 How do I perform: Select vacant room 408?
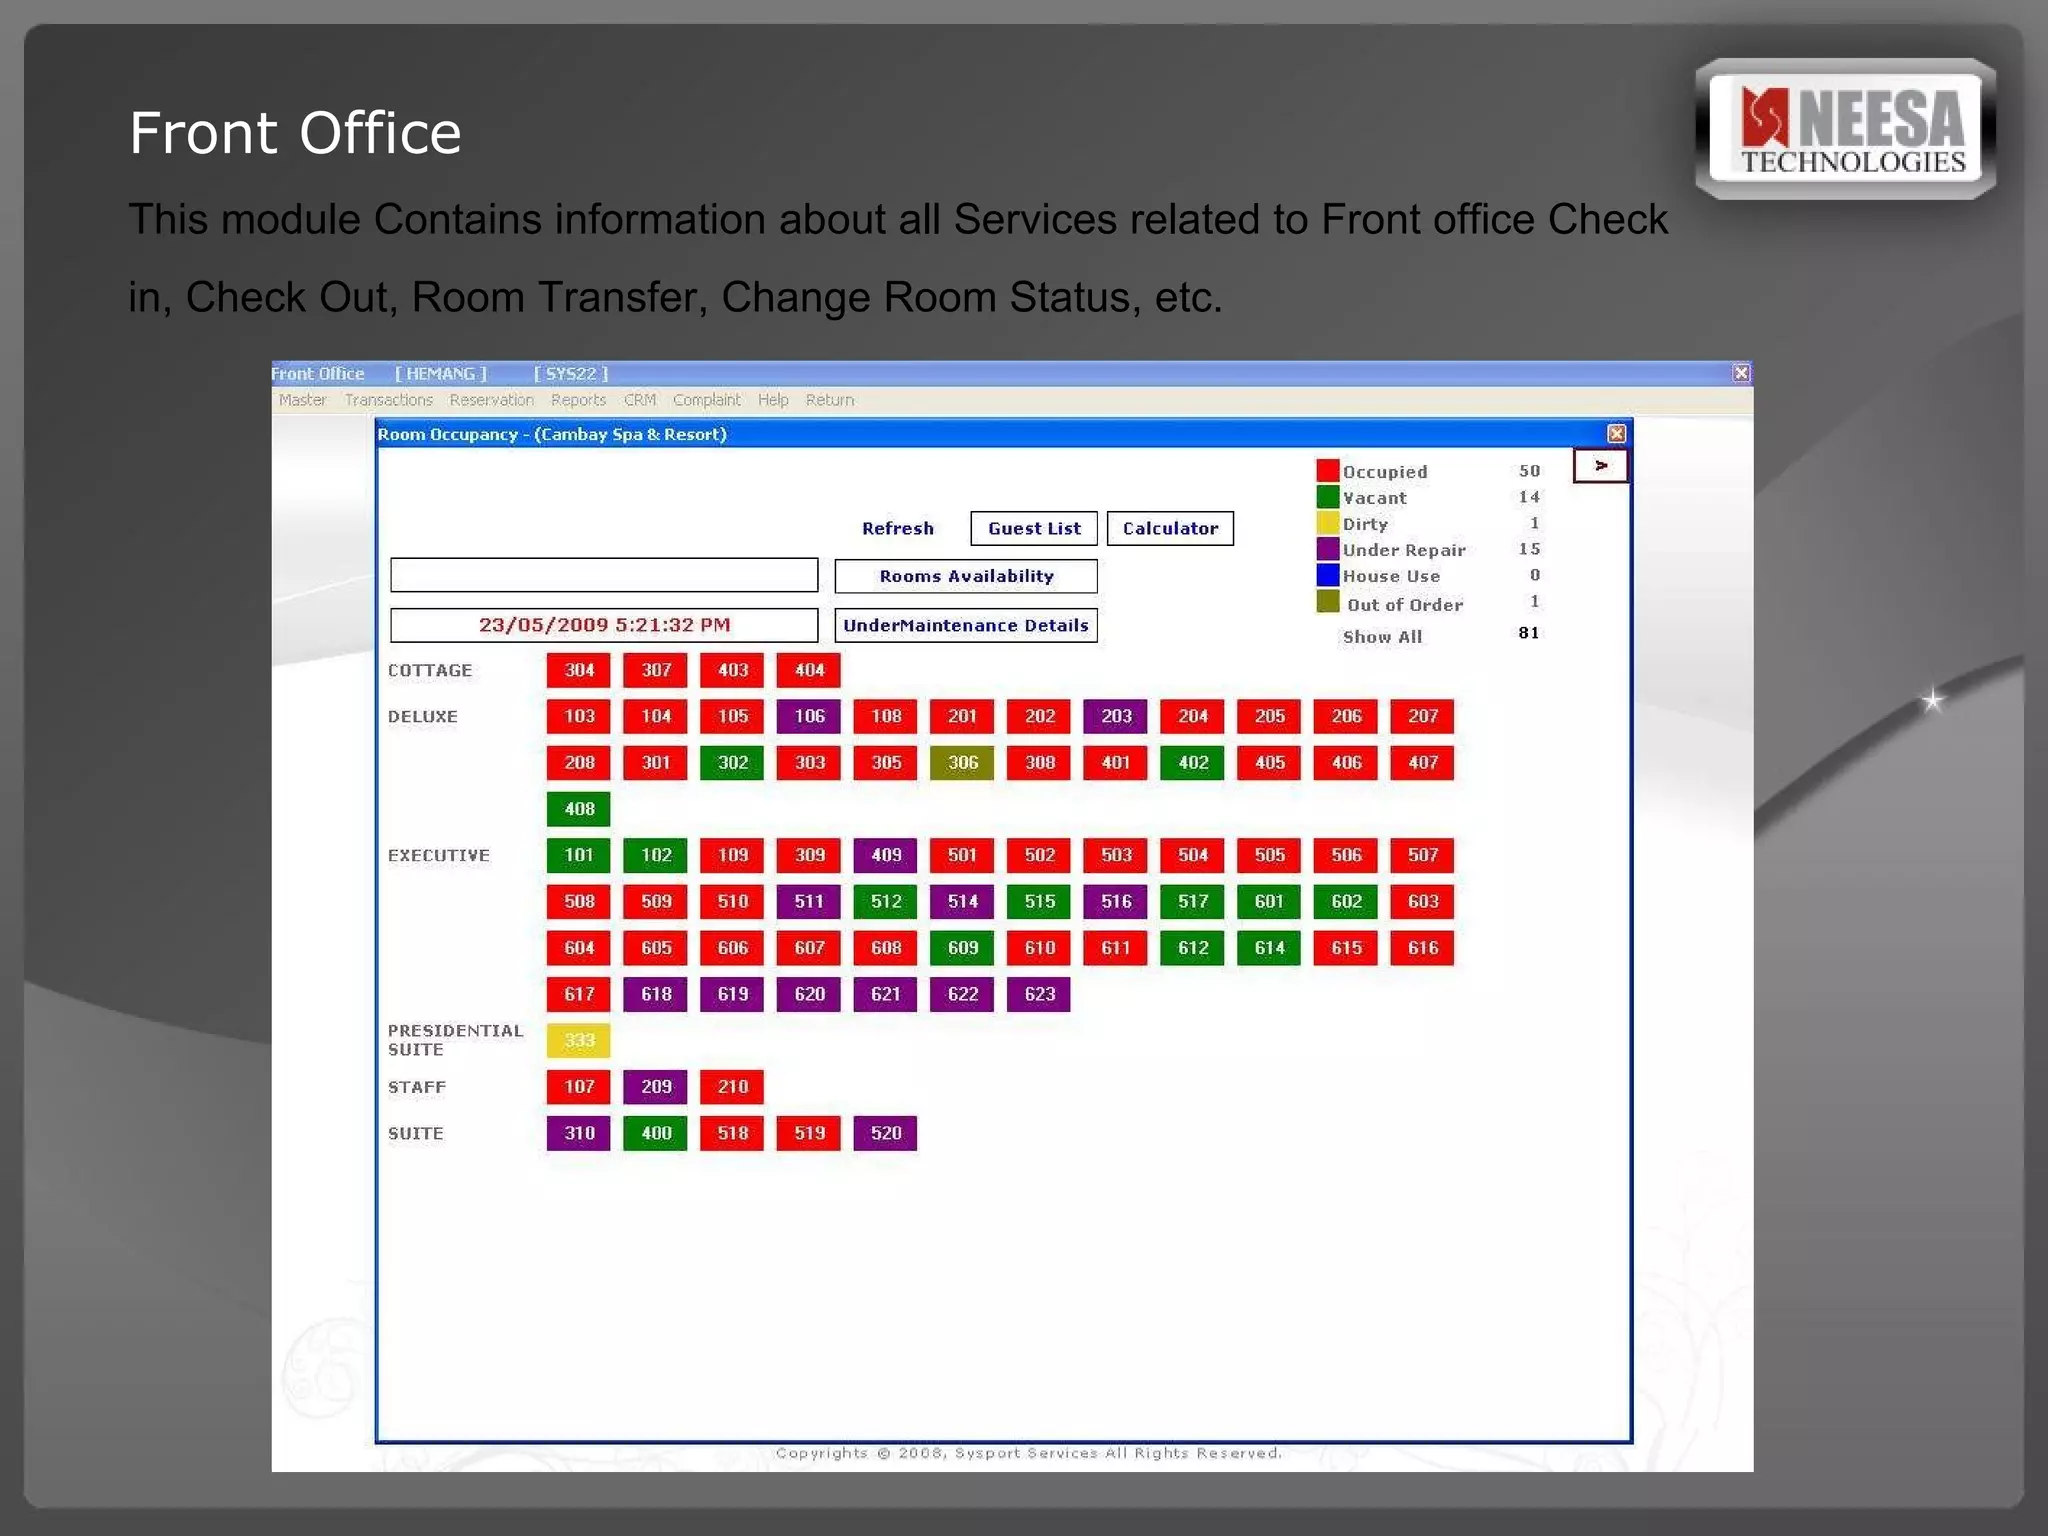click(x=579, y=809)
